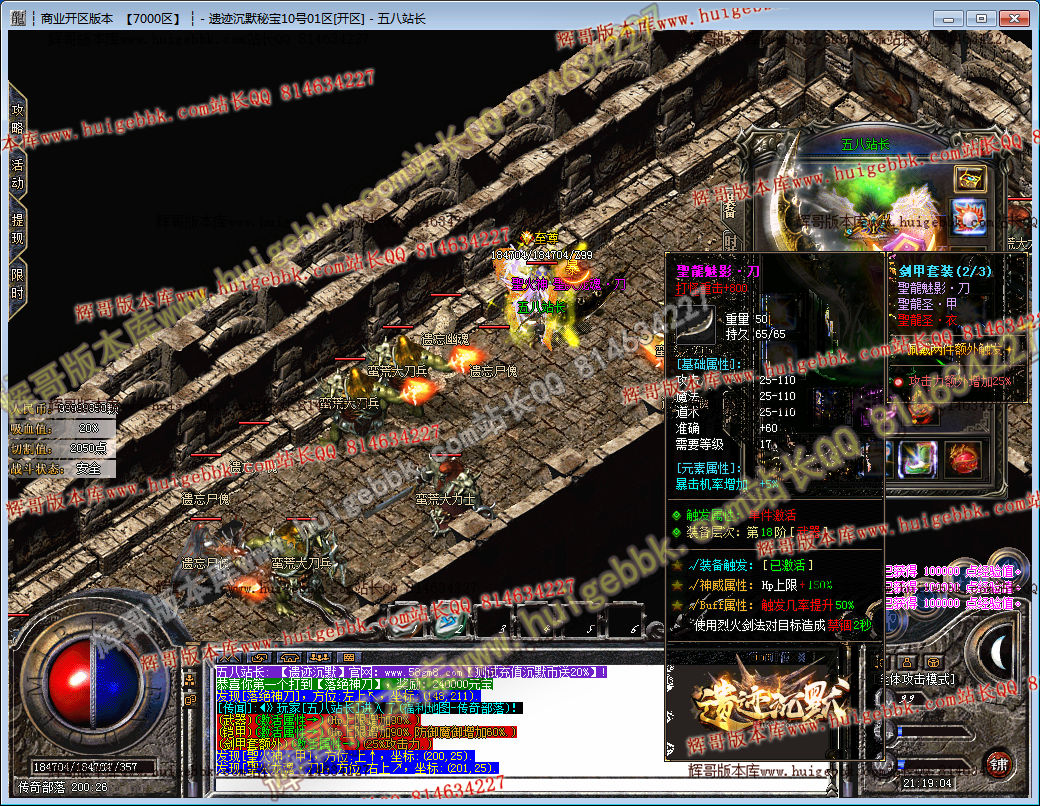Click the player name 五八站长 character
This screenshot has height=806, width=1040.
click(x=541, y=307)
